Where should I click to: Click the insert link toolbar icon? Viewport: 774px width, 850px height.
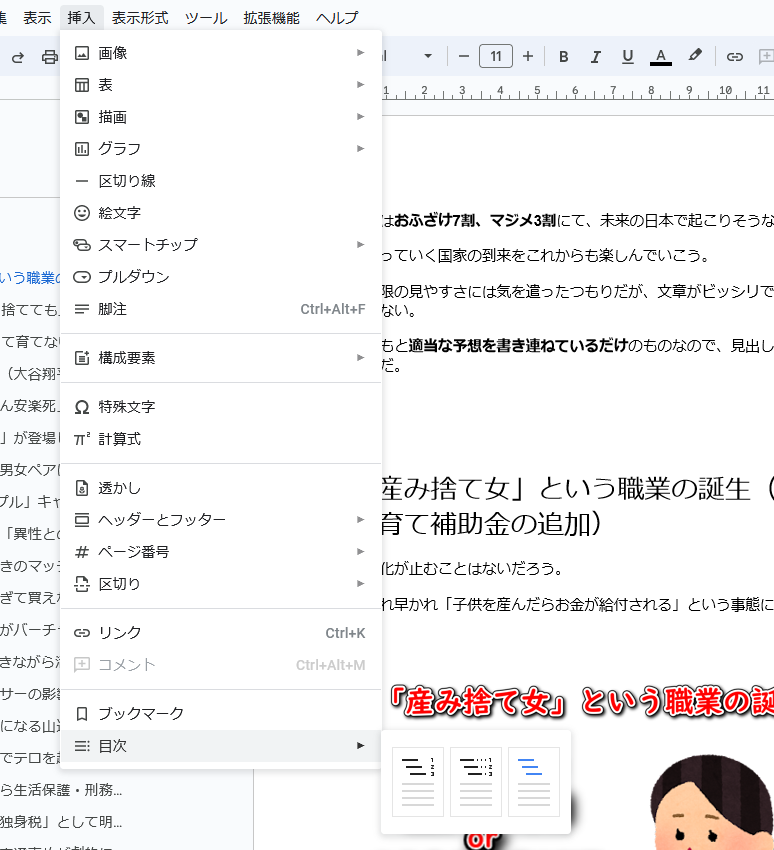click(735, 56)
